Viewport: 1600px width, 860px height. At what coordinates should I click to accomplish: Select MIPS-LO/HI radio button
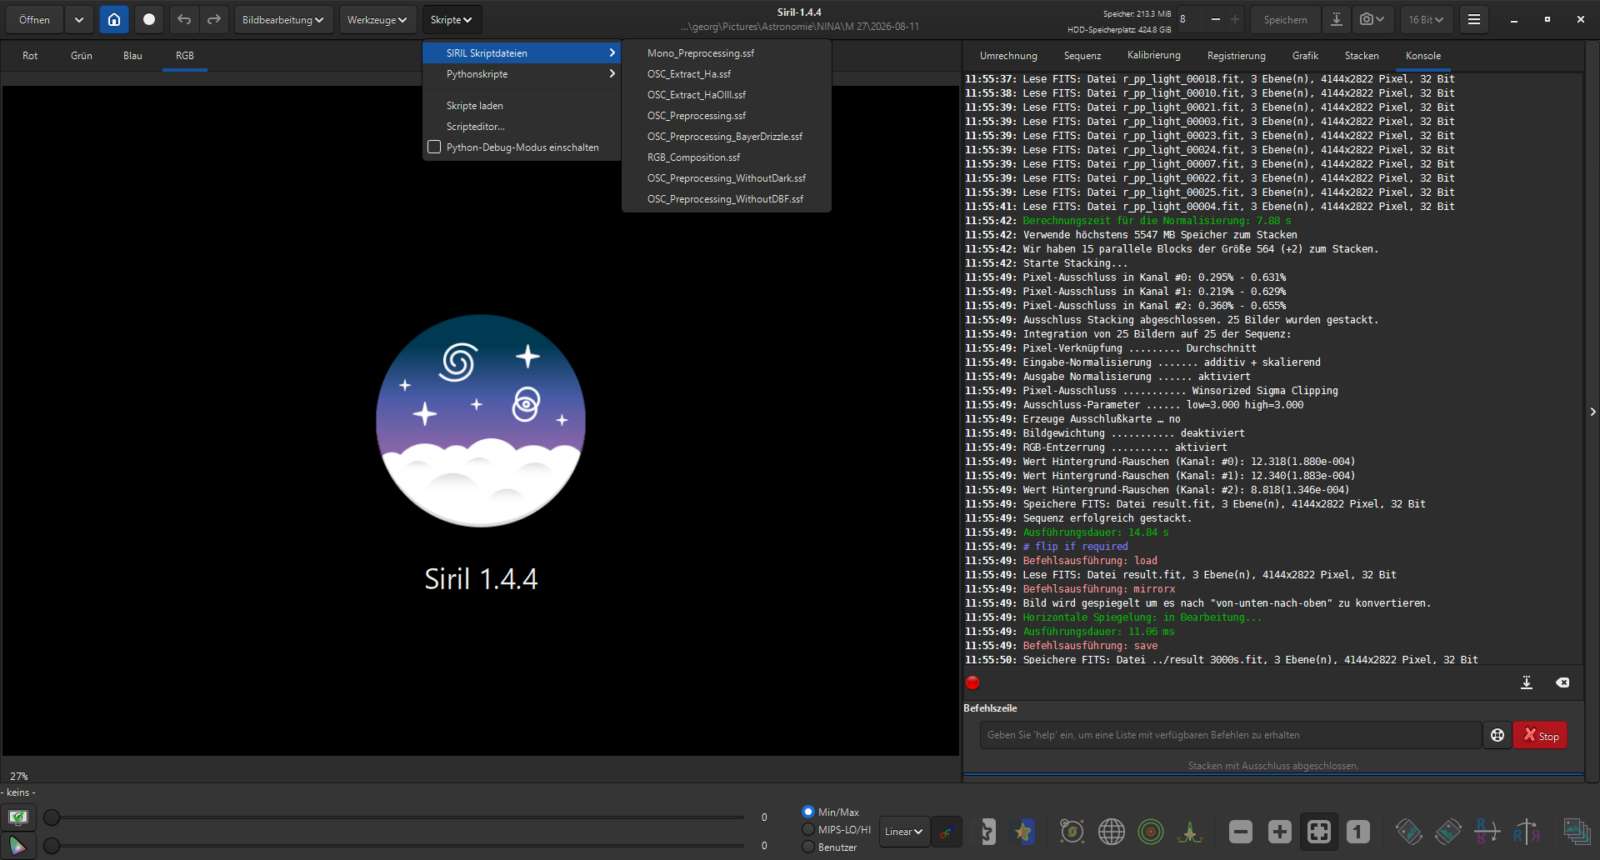tap(808, 830)
